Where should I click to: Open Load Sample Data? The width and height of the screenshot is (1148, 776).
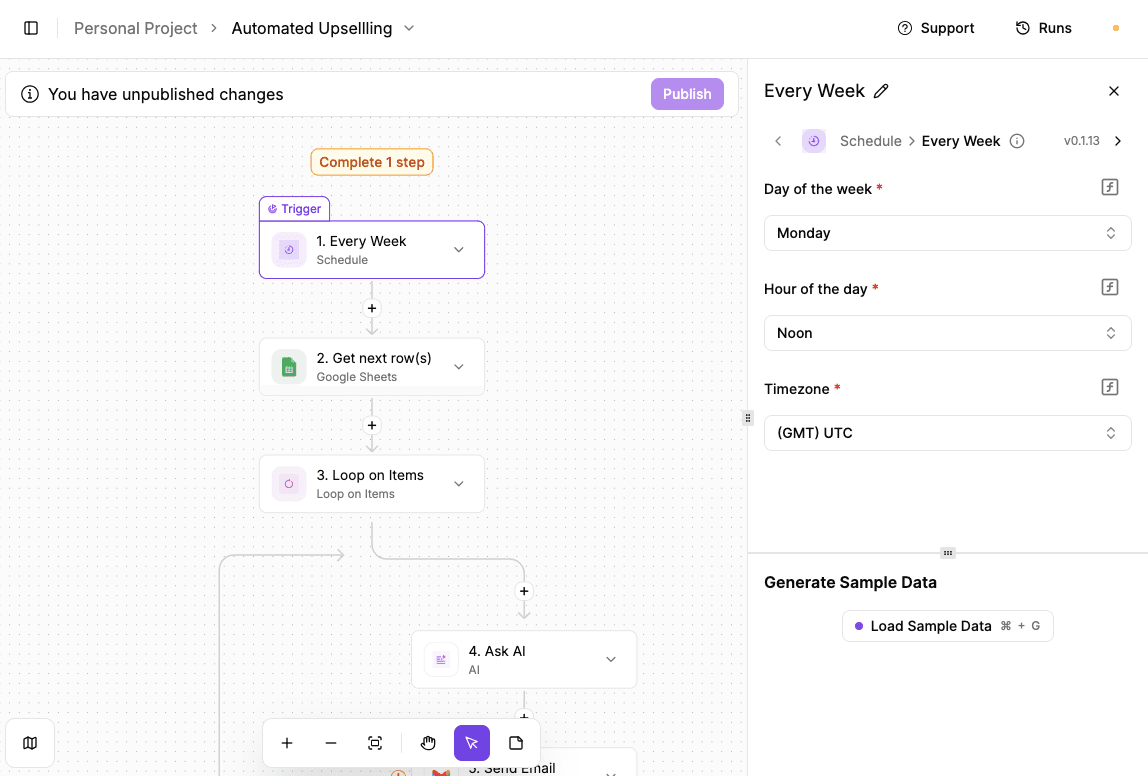coord(947,625)
